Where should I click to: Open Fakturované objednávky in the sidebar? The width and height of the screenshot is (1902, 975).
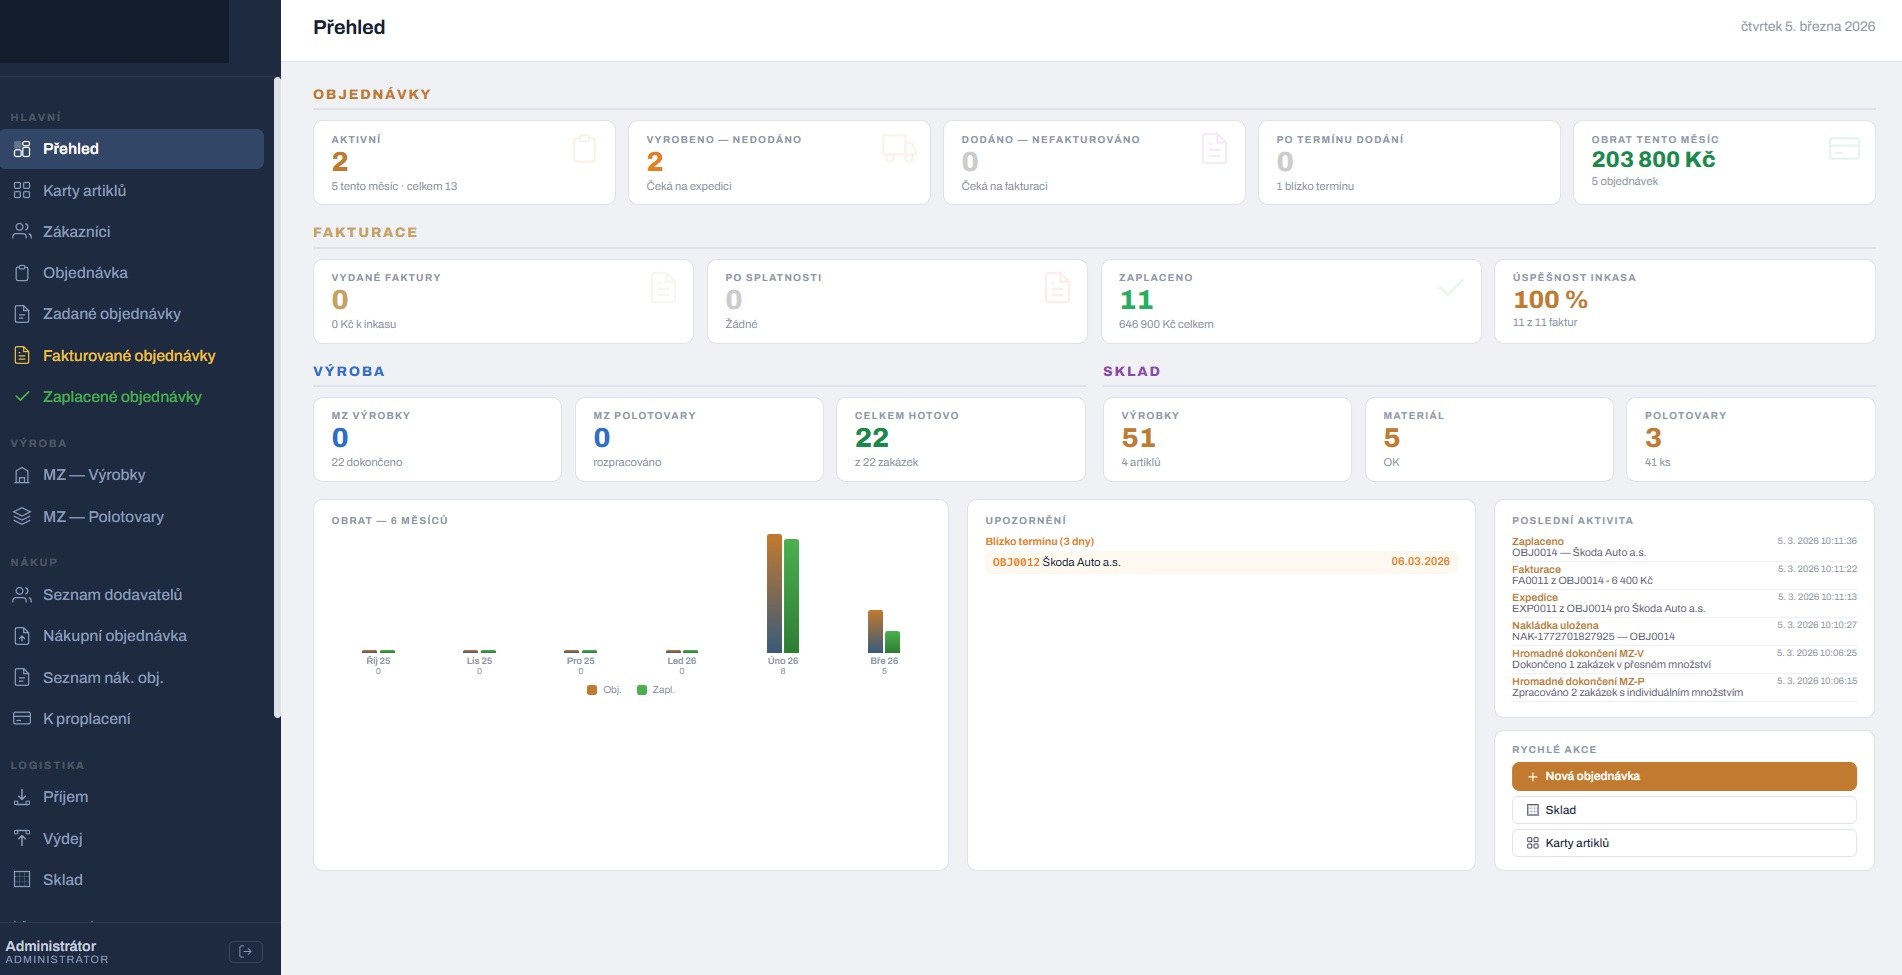pyautogui.click(x=129, y=355)
